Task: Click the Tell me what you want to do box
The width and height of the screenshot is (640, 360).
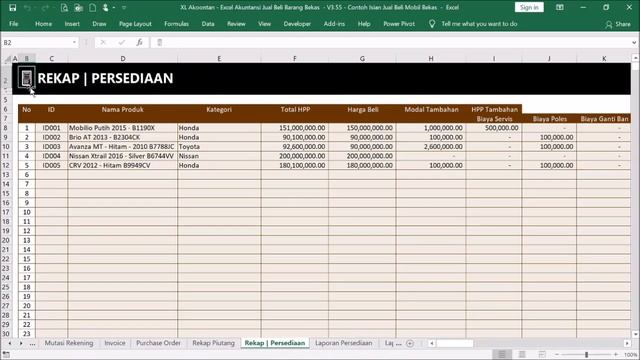Action: tap(479, 24)
